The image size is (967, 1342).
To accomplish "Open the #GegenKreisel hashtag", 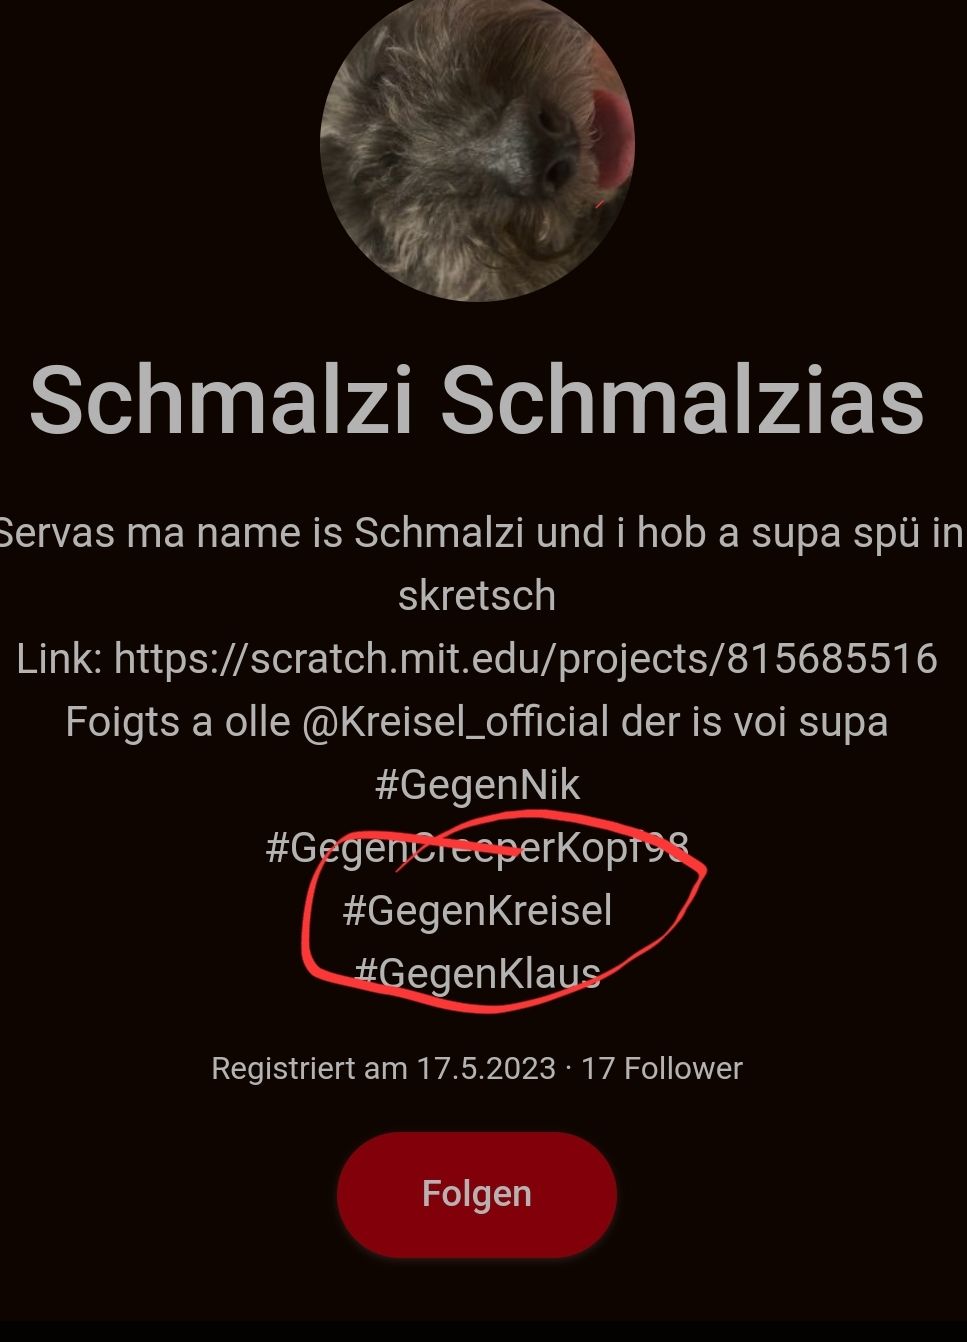I will (477, 911).
